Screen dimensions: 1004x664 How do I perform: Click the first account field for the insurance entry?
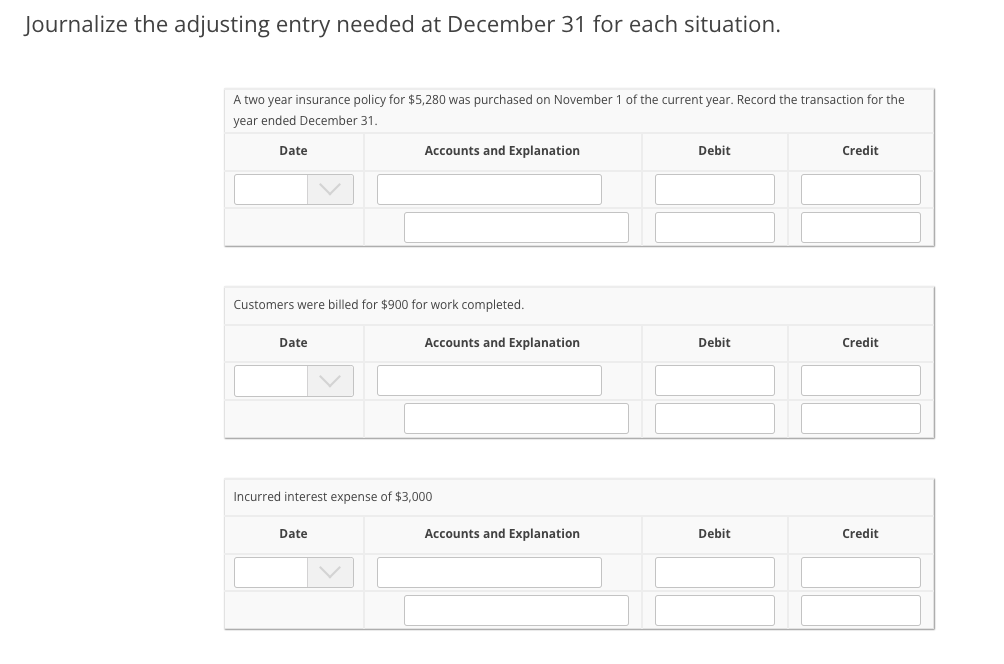[x=488, y=189]
